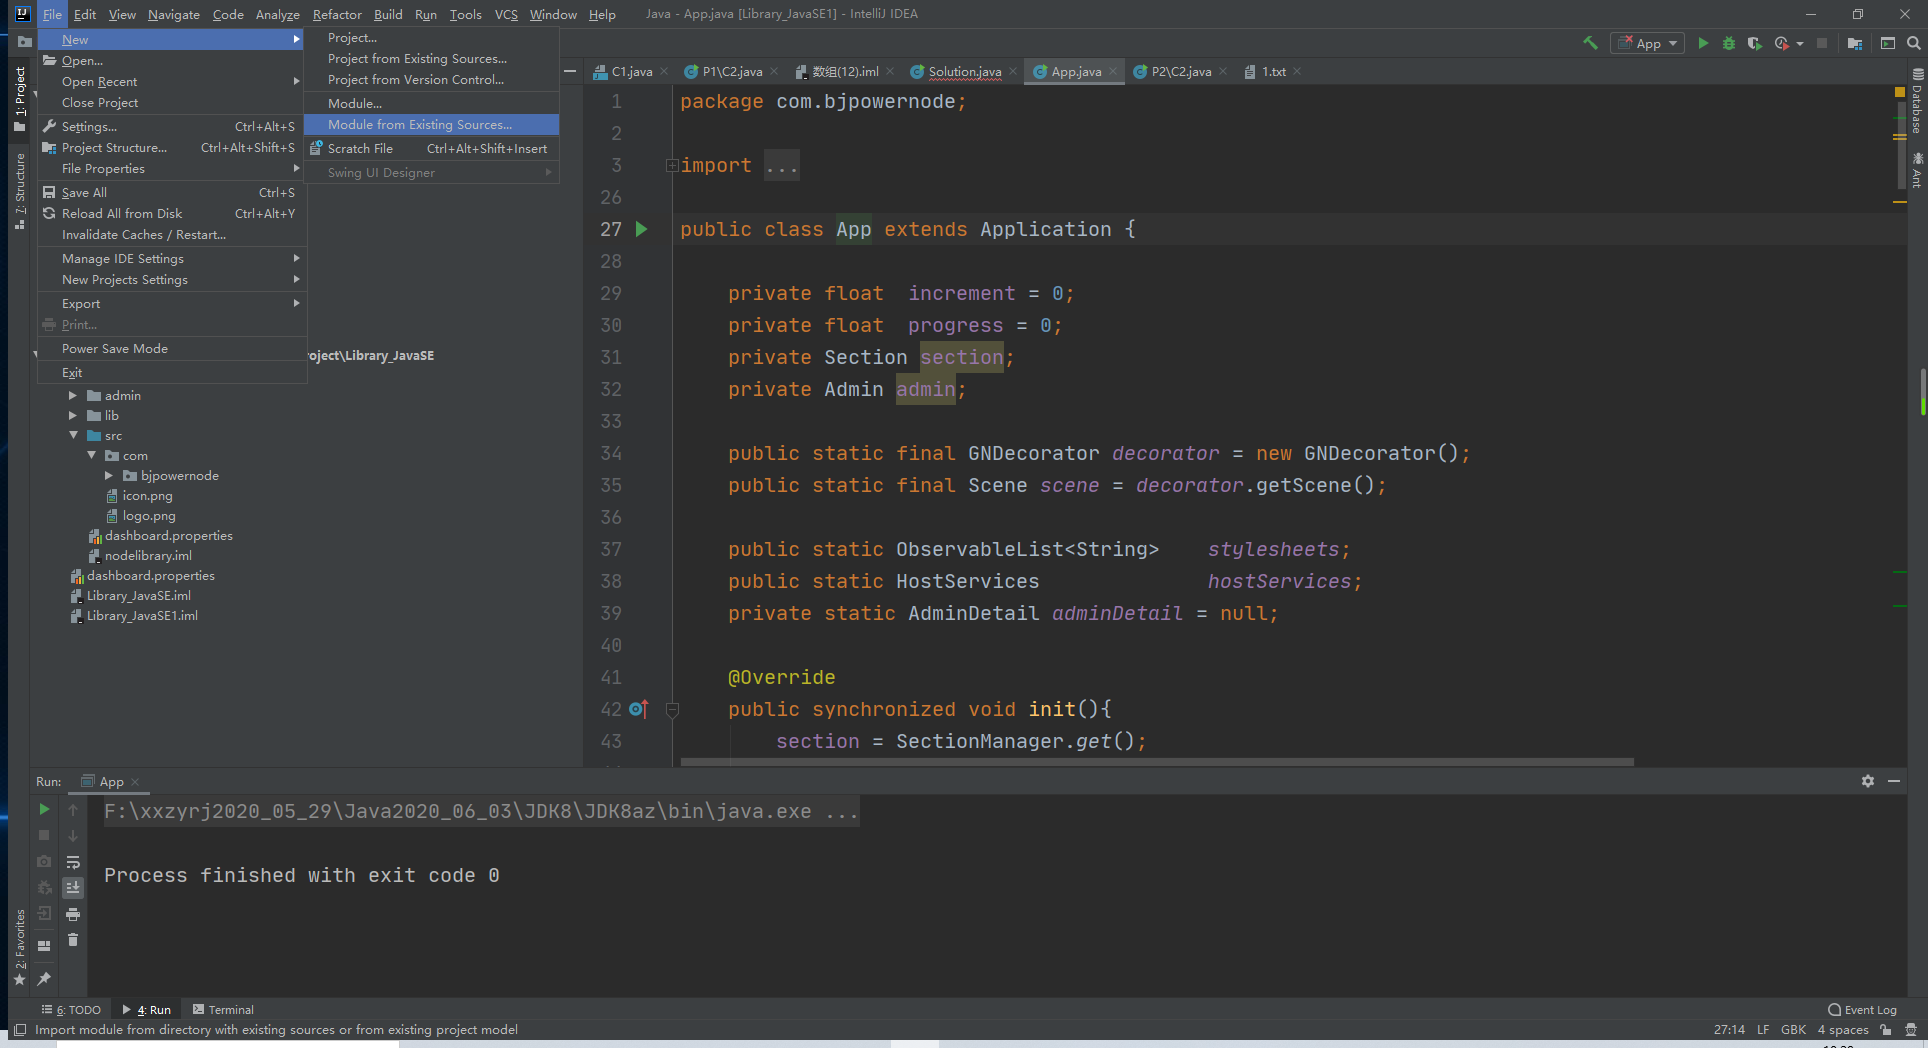1928x1048 pixels.
Task: Toggle read-only lock in status bar
Action: [x=1886, y=1030]
